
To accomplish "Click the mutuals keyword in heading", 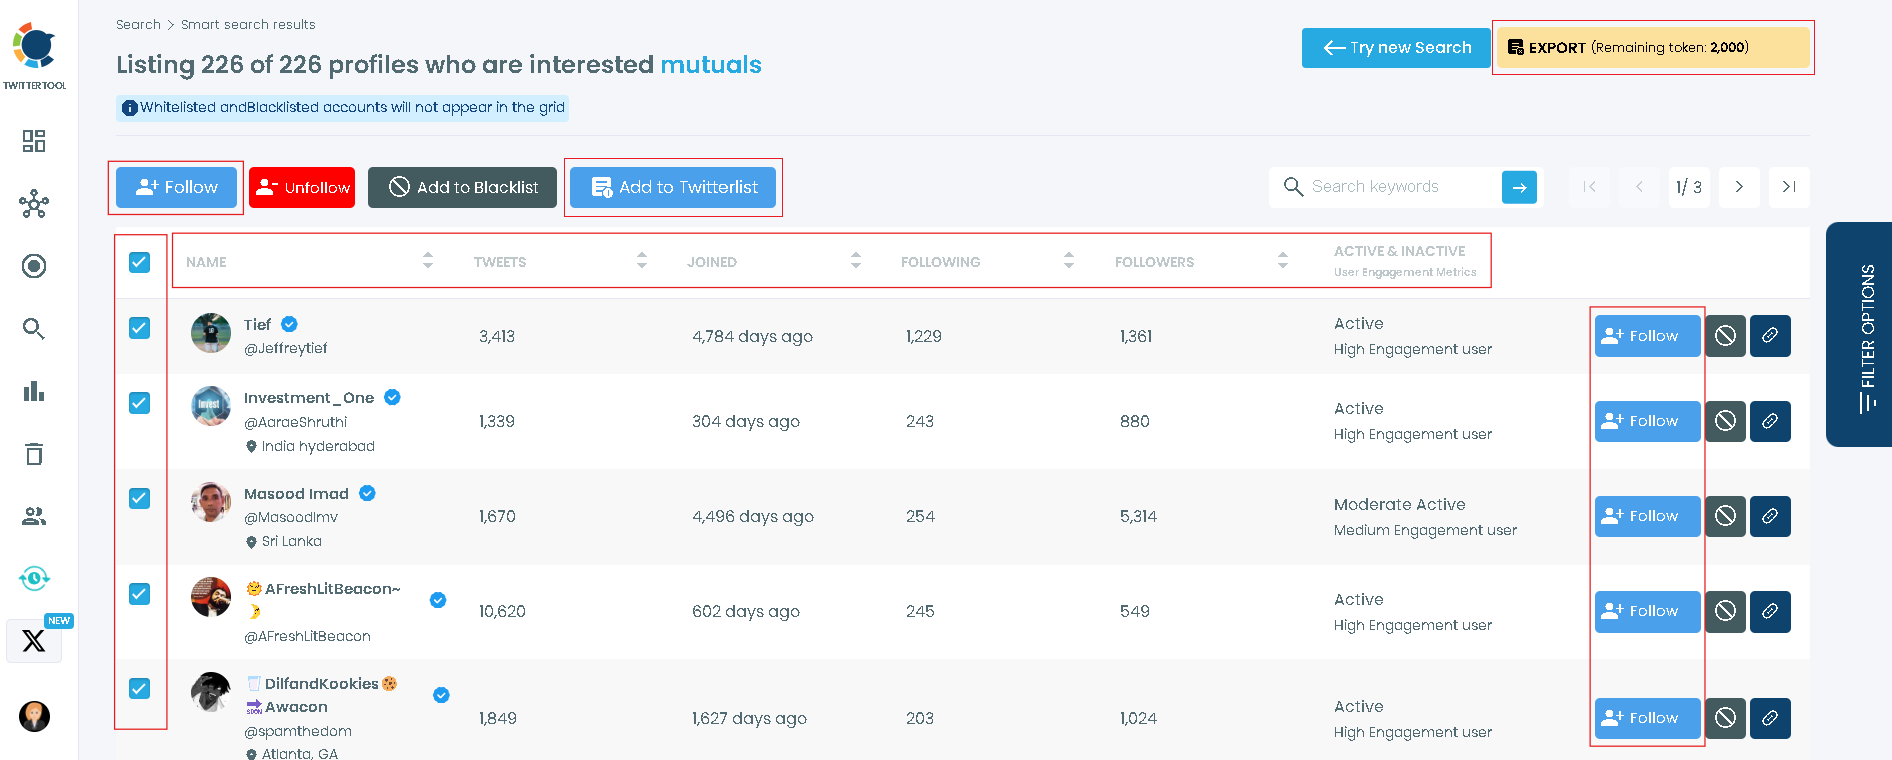I will click(x=711, y=65).
